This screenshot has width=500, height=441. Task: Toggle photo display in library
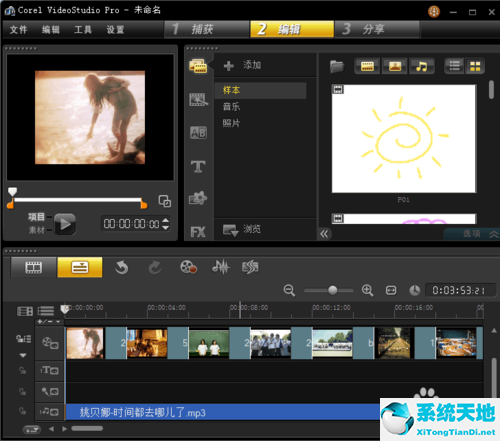pyautogui.click(x=395, y=66)
